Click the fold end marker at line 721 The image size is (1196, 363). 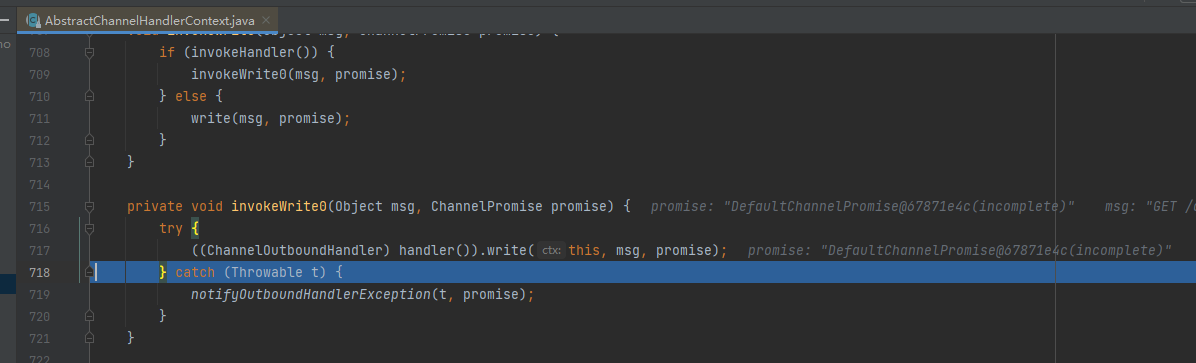pyautogui.click(x=89, y=338)
